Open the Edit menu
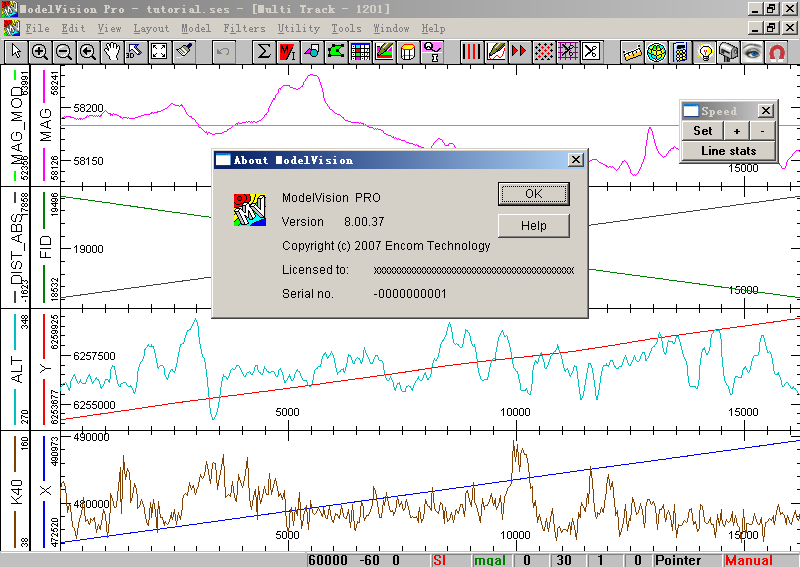This screenshot has height=567, width=800. [x=73, y=29]
